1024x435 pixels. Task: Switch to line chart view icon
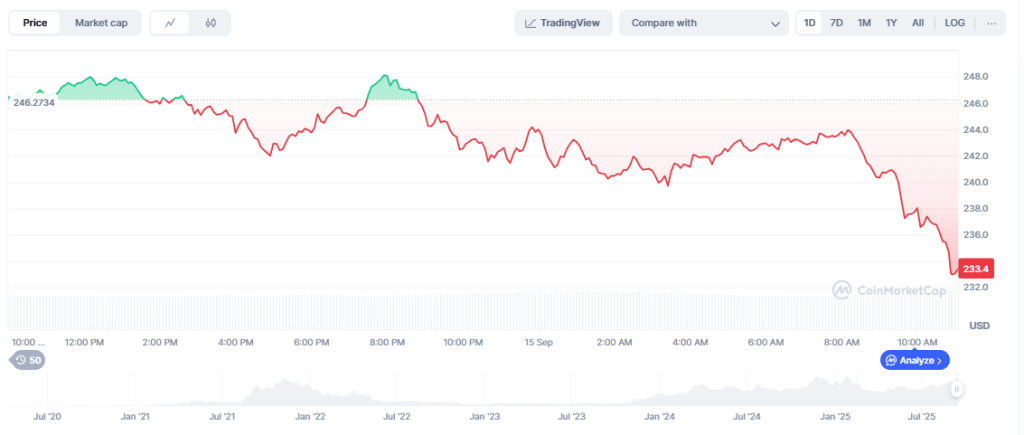[x=170, y=23]
